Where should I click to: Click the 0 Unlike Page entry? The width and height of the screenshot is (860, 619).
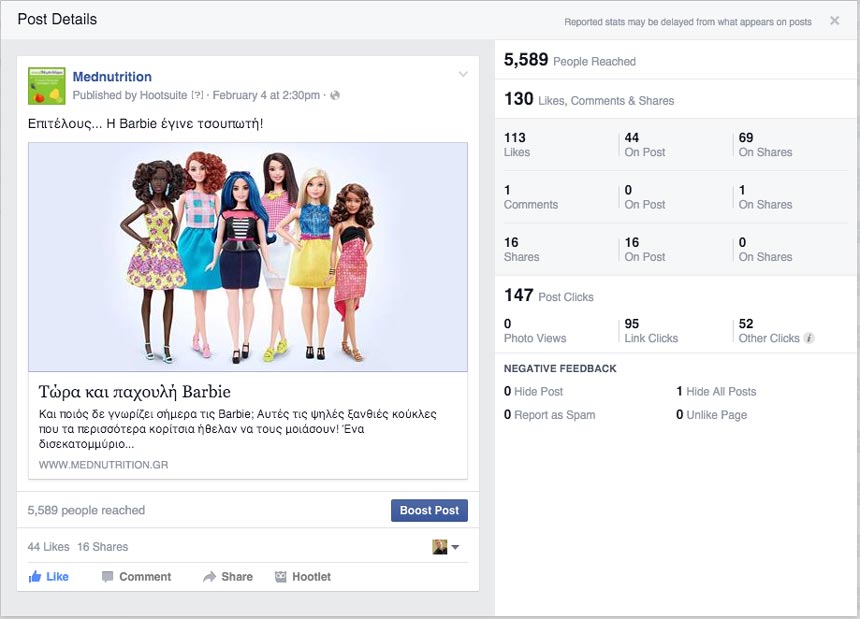(711, 415)
